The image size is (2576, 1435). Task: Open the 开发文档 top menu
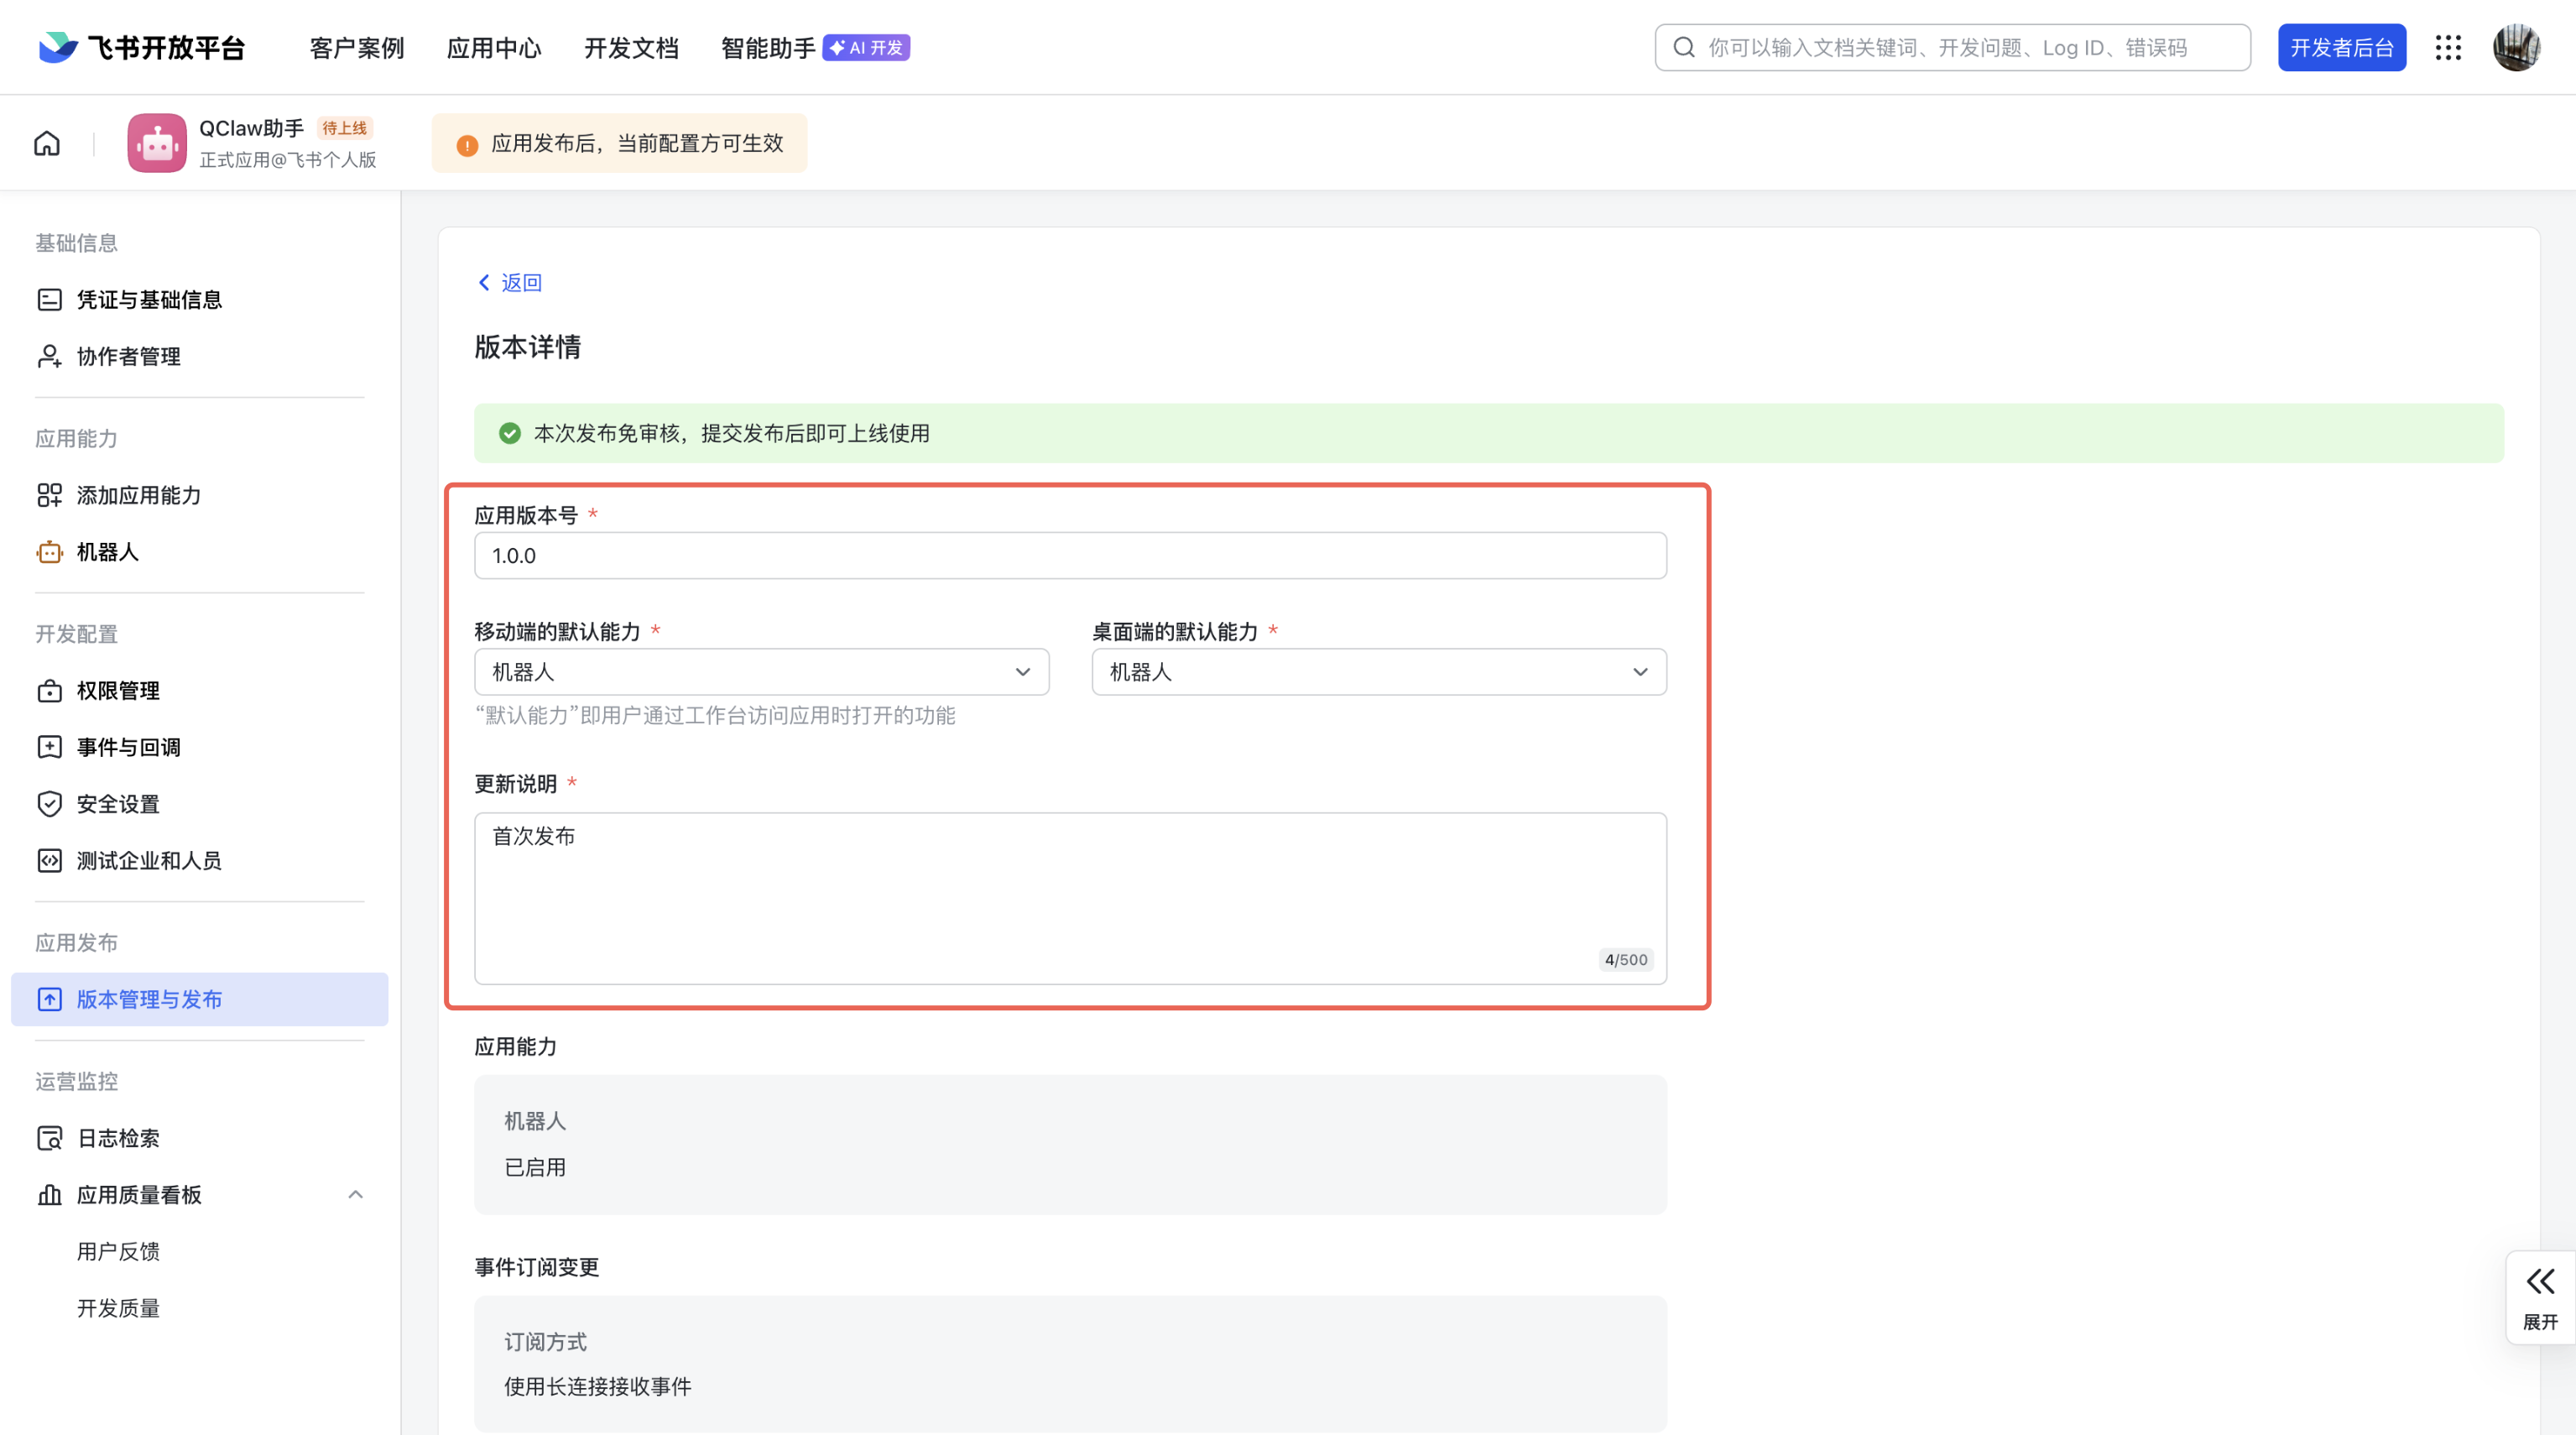[631, 48]
